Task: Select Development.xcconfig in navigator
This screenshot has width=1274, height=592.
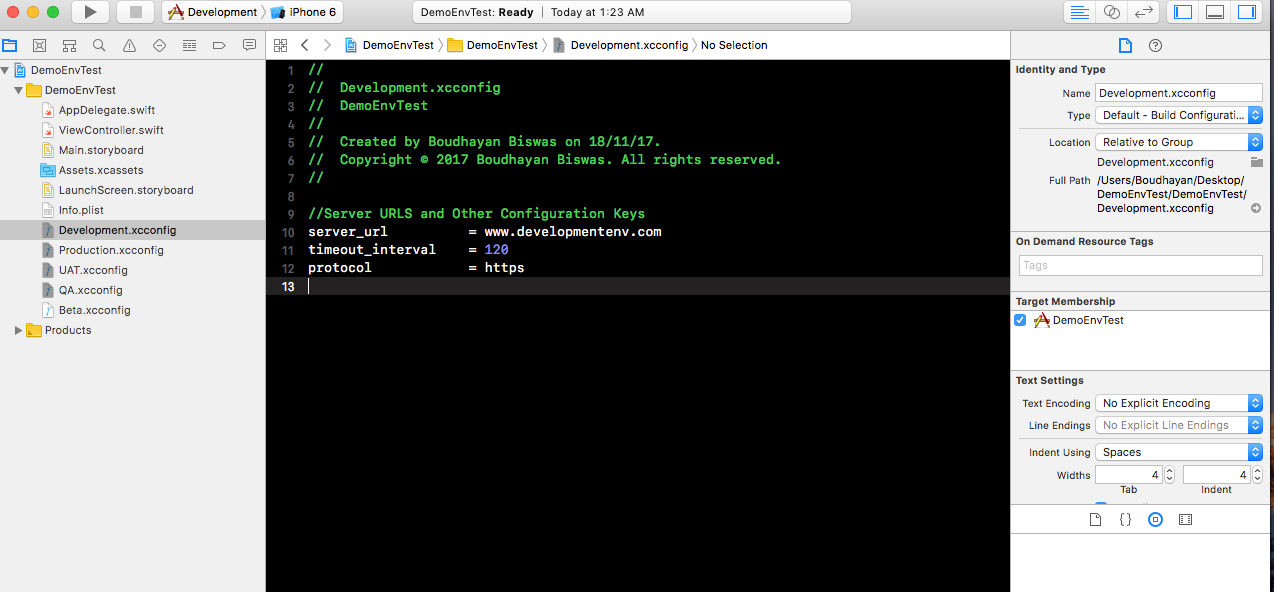Action: (132, 230)
